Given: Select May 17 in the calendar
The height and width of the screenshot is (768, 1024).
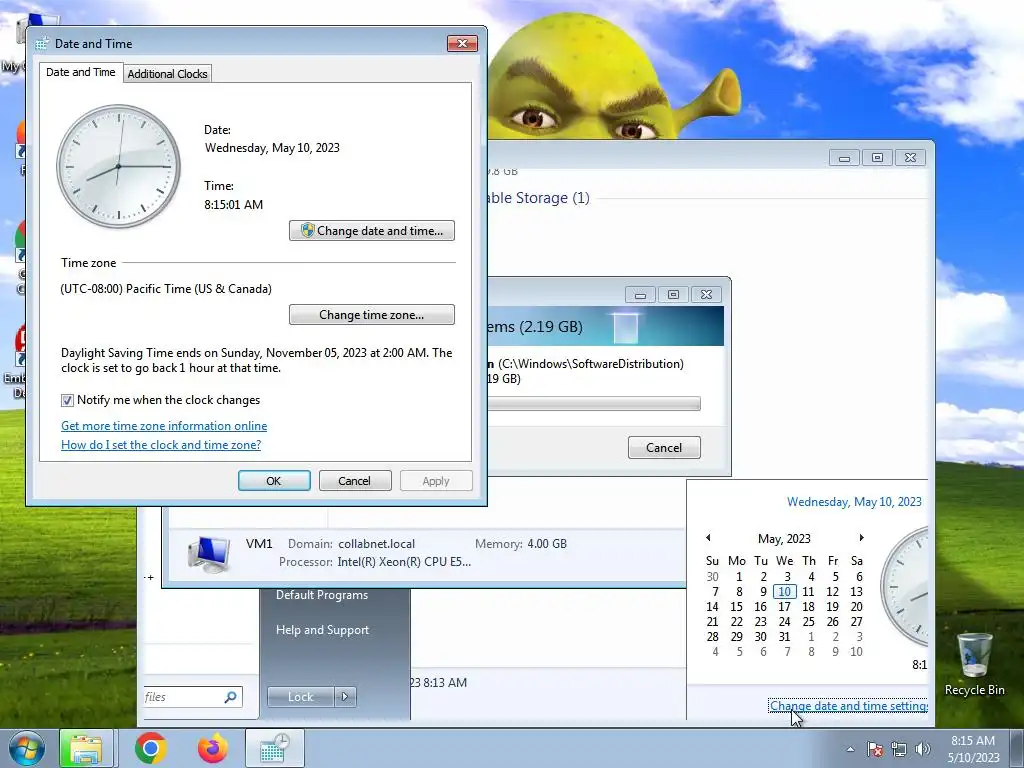Looking at the screenshot, I should coord(784,607).
